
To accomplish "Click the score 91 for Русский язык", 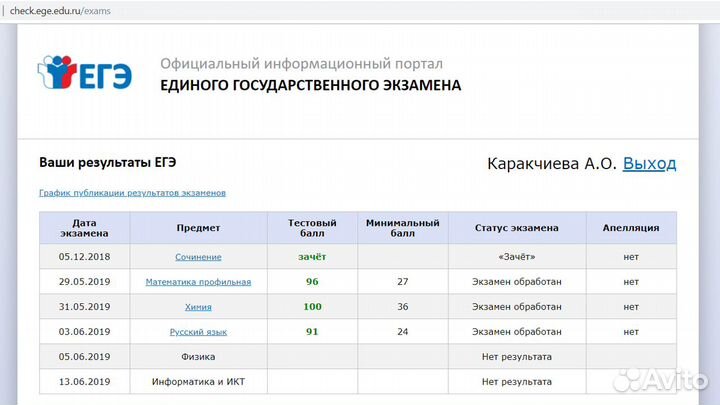I will 312,332.
